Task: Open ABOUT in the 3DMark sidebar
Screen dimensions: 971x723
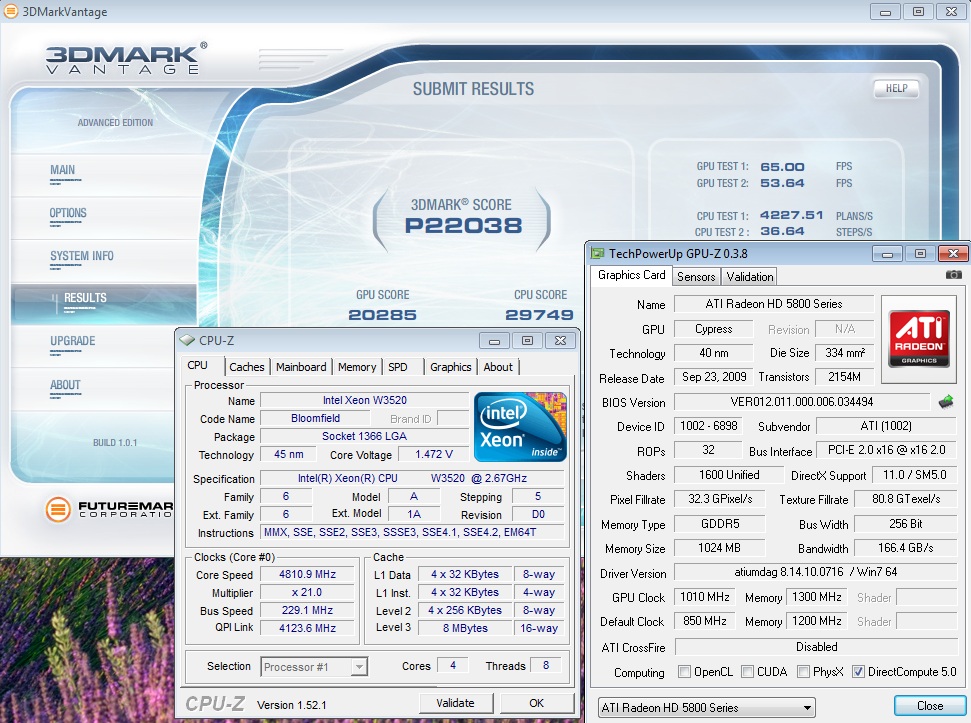Action: (x=65, y=385)
